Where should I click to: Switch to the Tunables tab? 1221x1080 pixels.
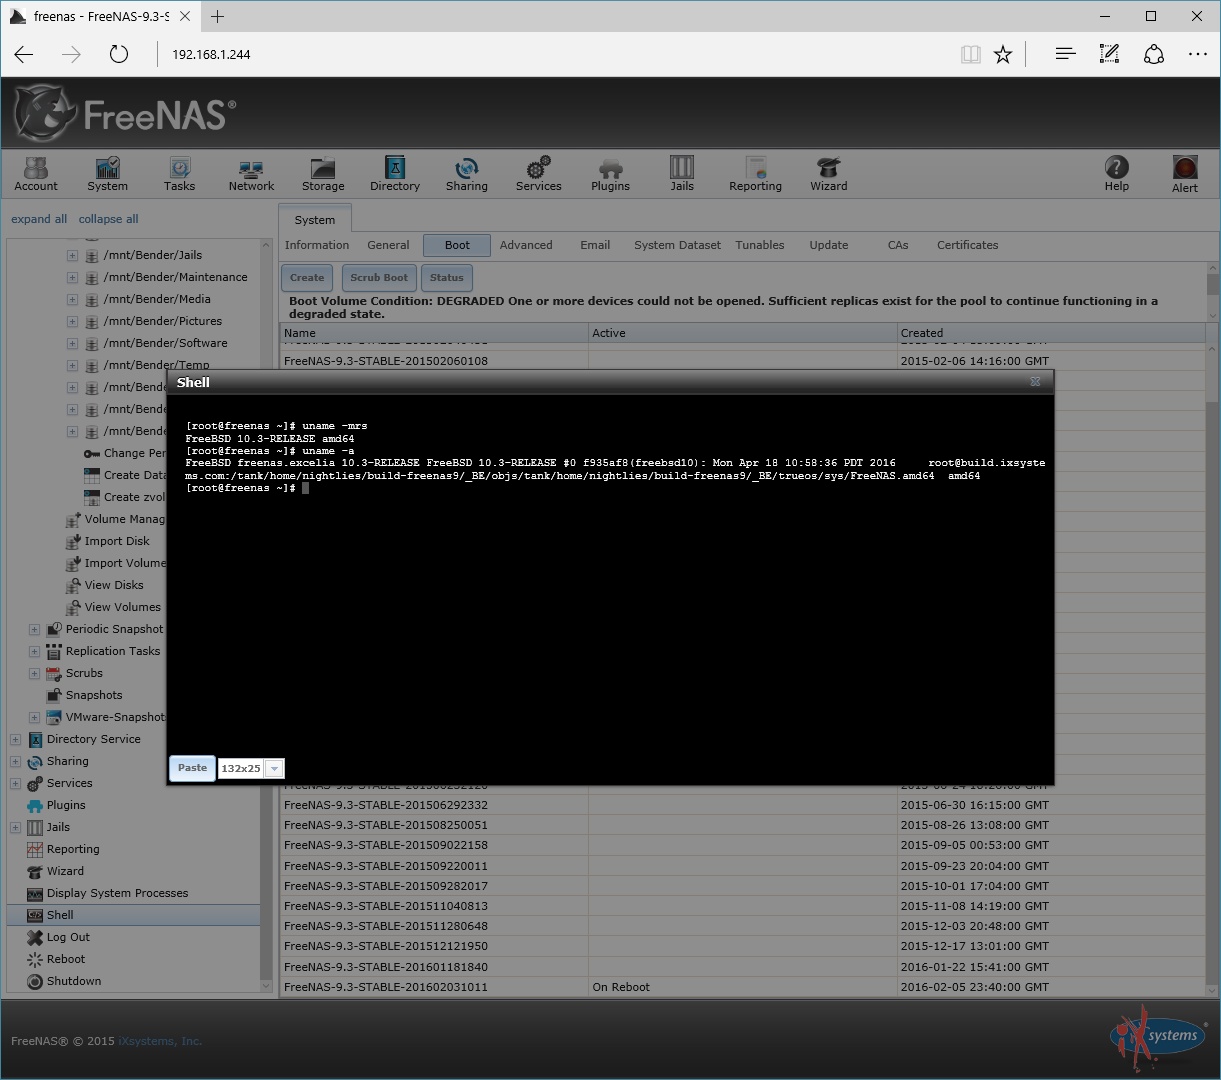click(x=760, y=245)
